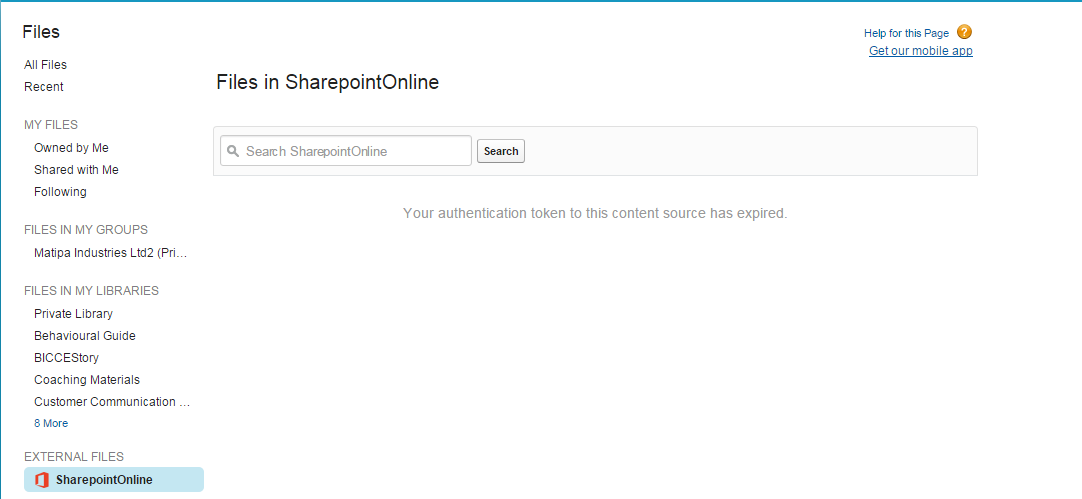Screen dimensions: 1082x499
Task: Open Customer Communication library
Action: point(112,402)
